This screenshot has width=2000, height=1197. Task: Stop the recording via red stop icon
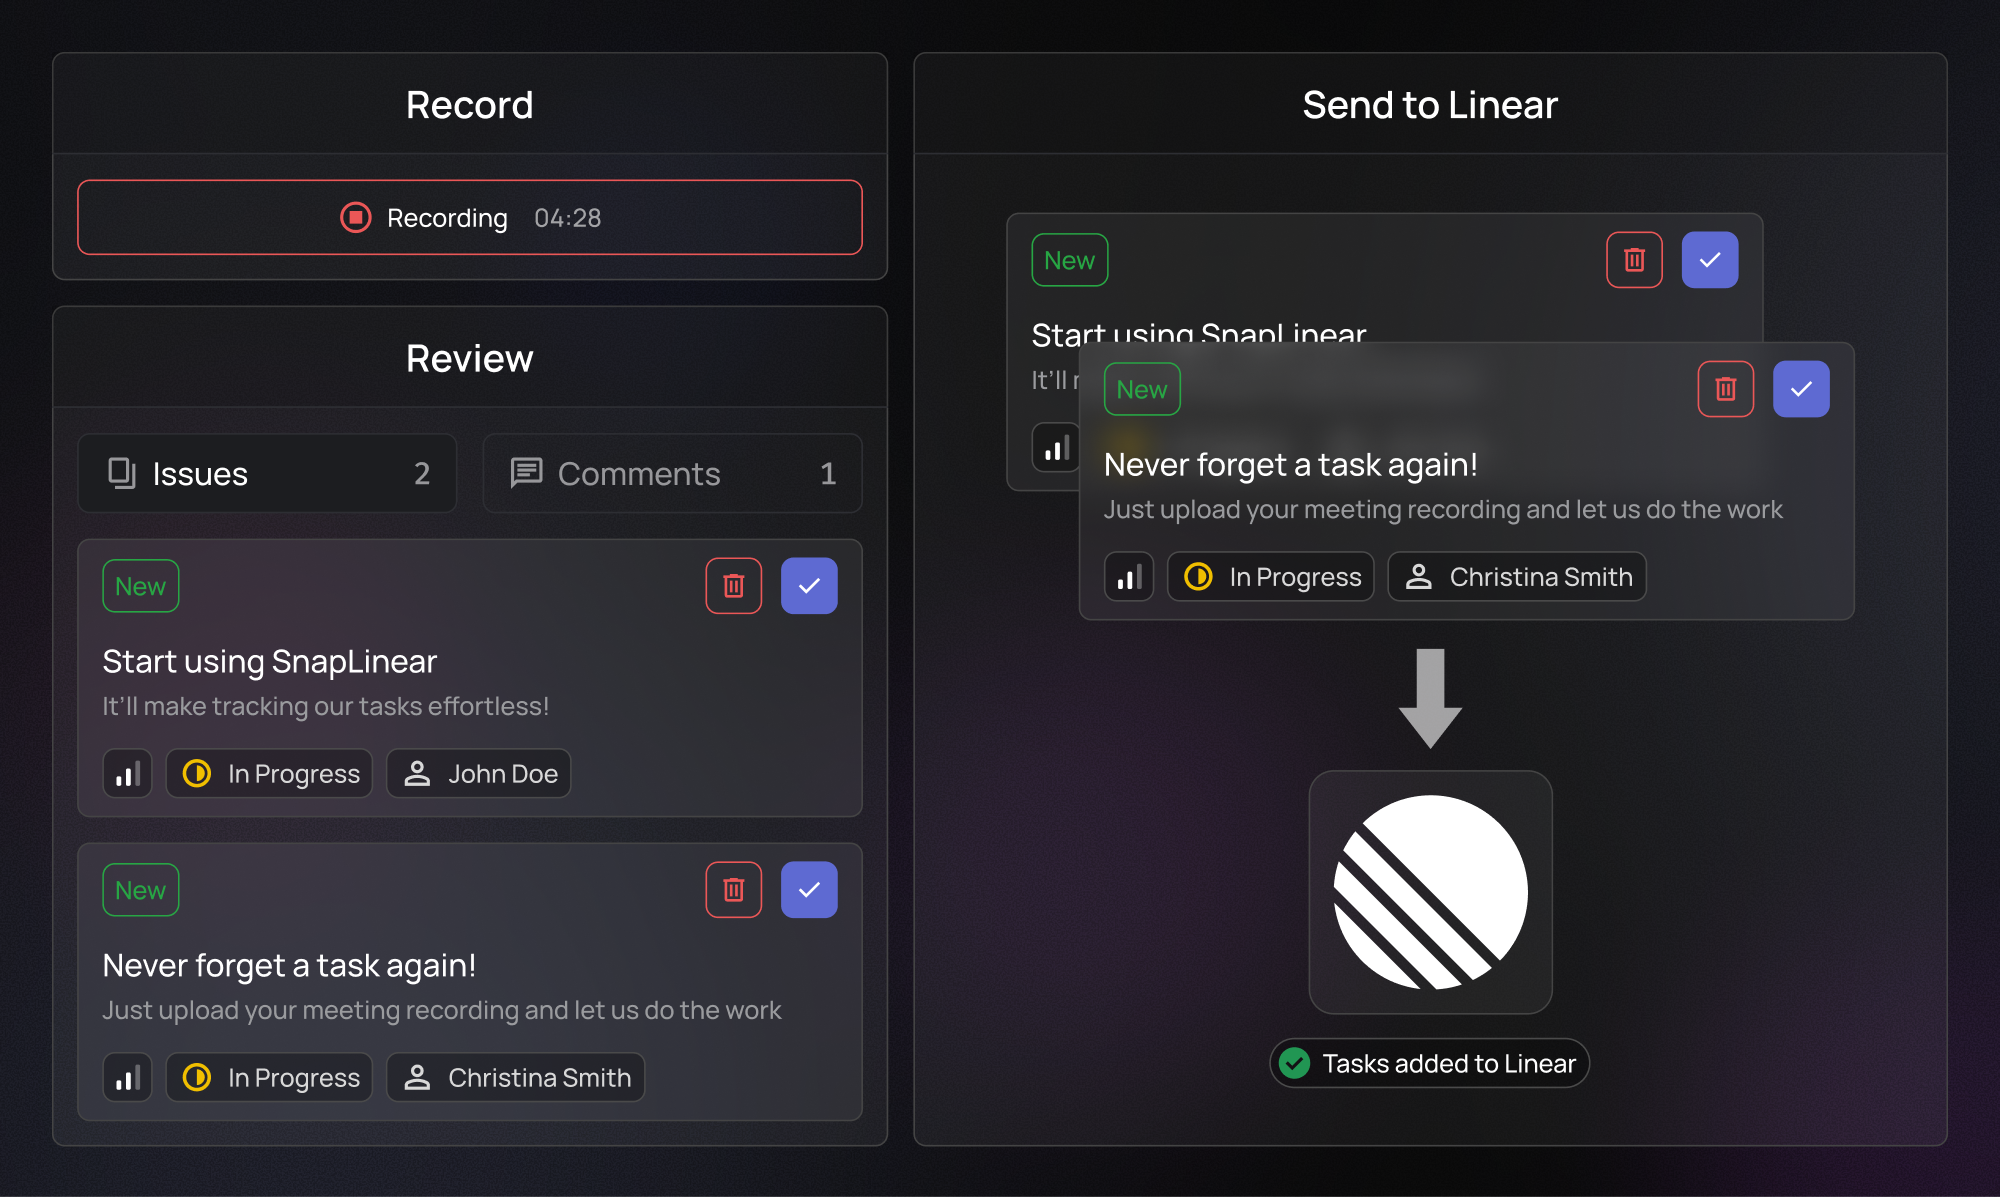tap(355, 217)
